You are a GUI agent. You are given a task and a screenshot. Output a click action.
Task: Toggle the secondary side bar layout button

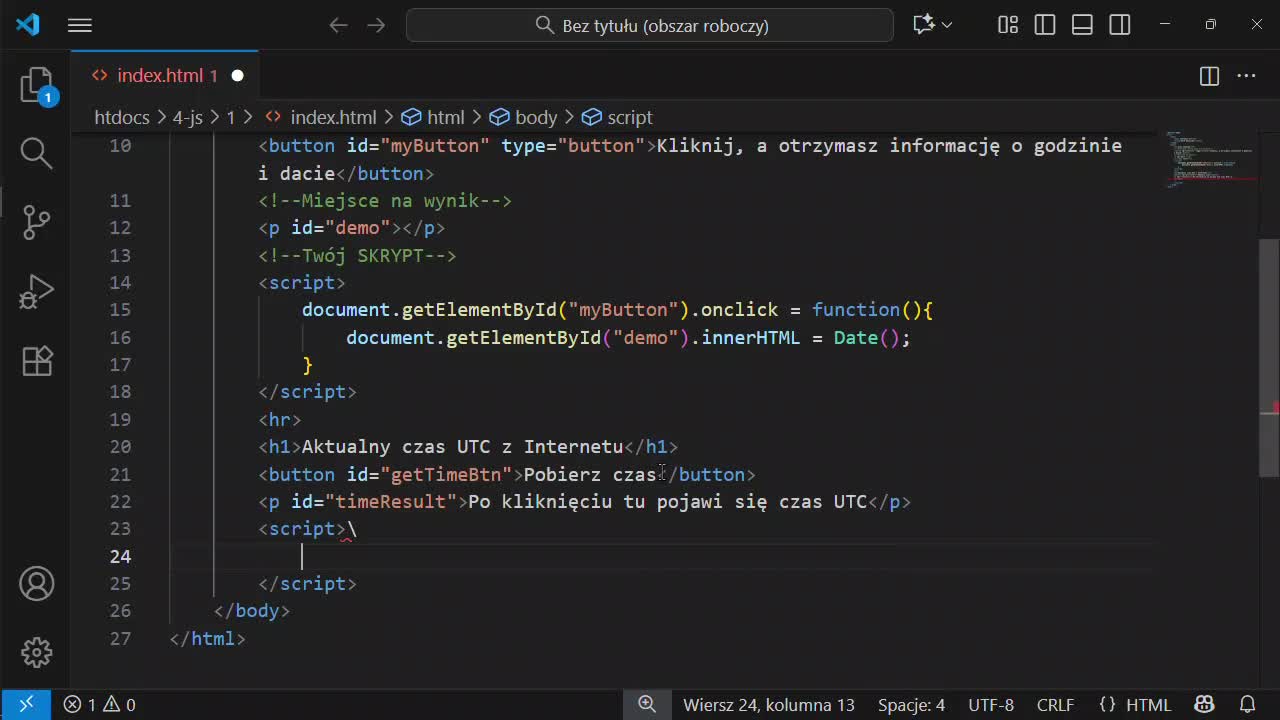pyautogui.click(x=1120, y=25)
